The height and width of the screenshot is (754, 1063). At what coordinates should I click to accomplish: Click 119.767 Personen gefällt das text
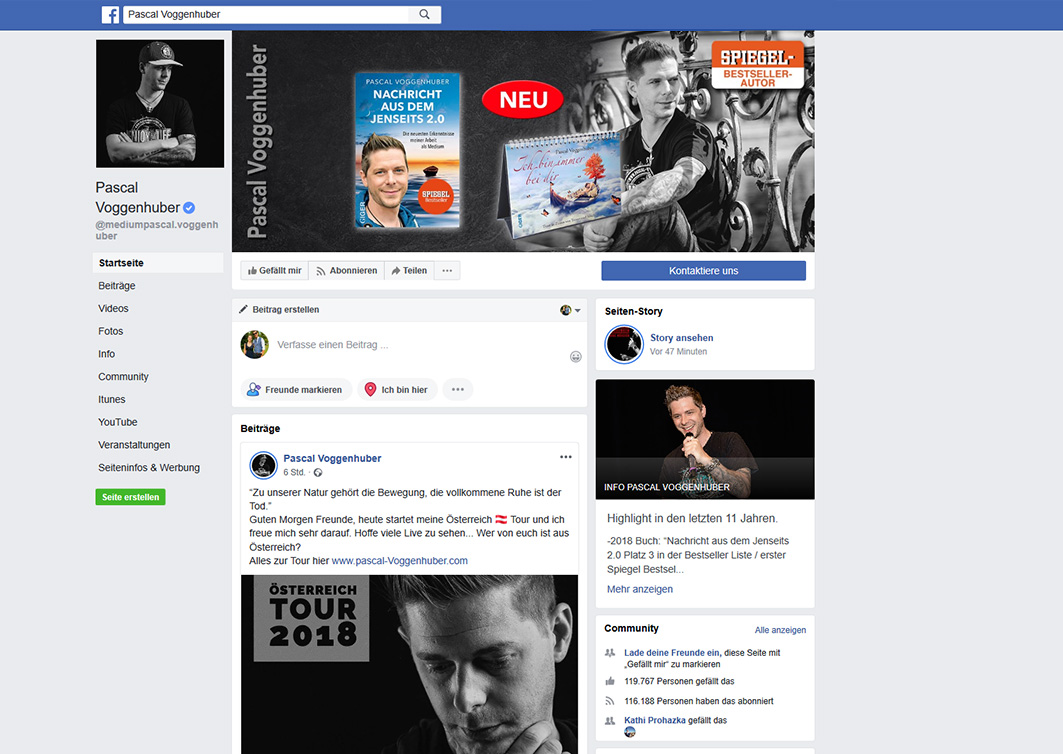(679, 681)
